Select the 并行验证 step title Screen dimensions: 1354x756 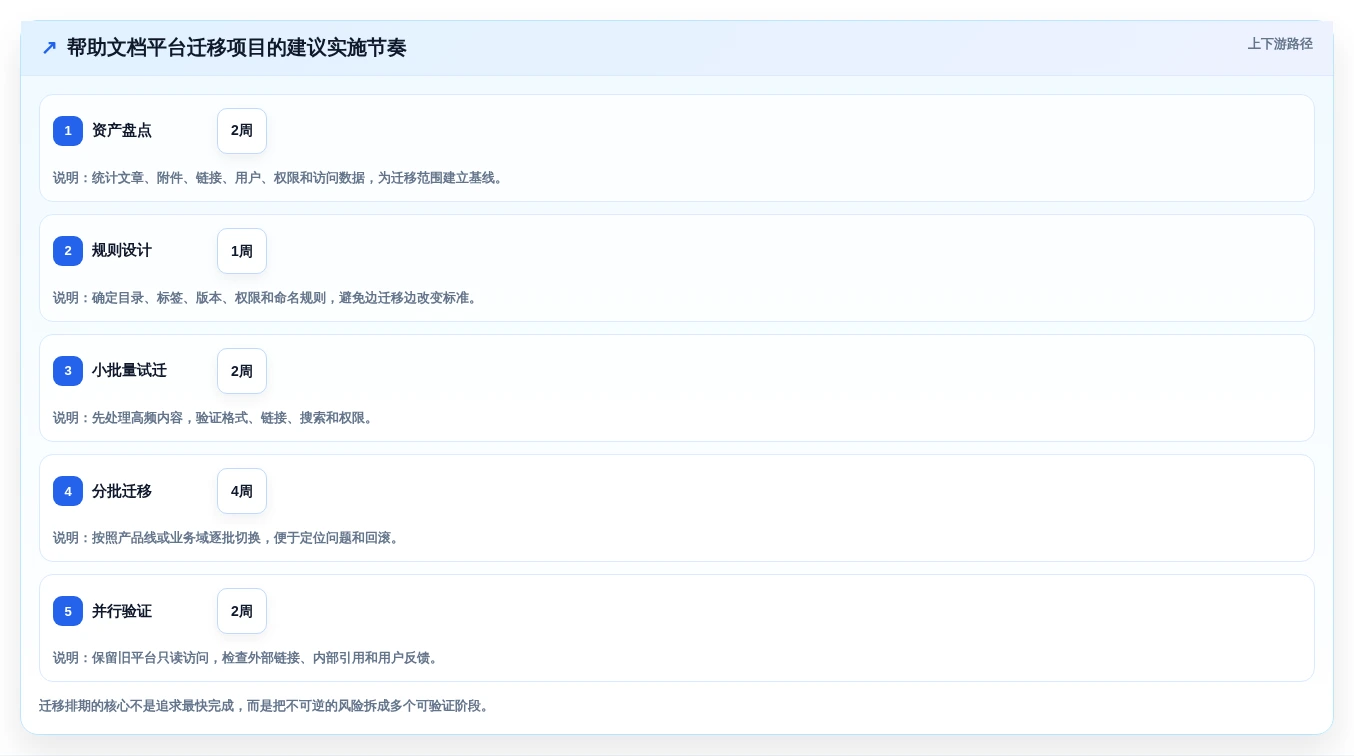tap(122, 611)
